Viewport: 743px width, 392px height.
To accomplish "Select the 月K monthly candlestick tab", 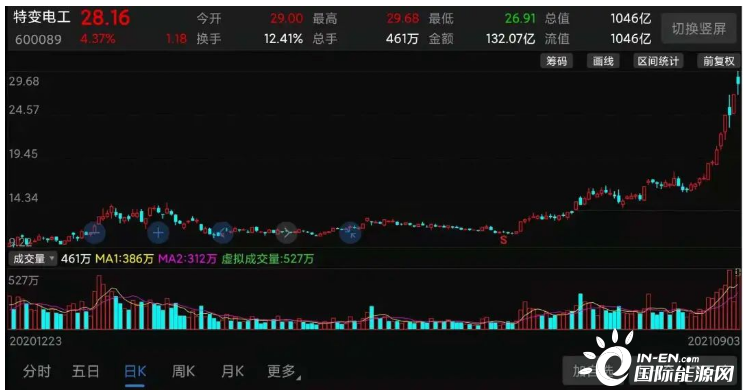I will point(232,371).
